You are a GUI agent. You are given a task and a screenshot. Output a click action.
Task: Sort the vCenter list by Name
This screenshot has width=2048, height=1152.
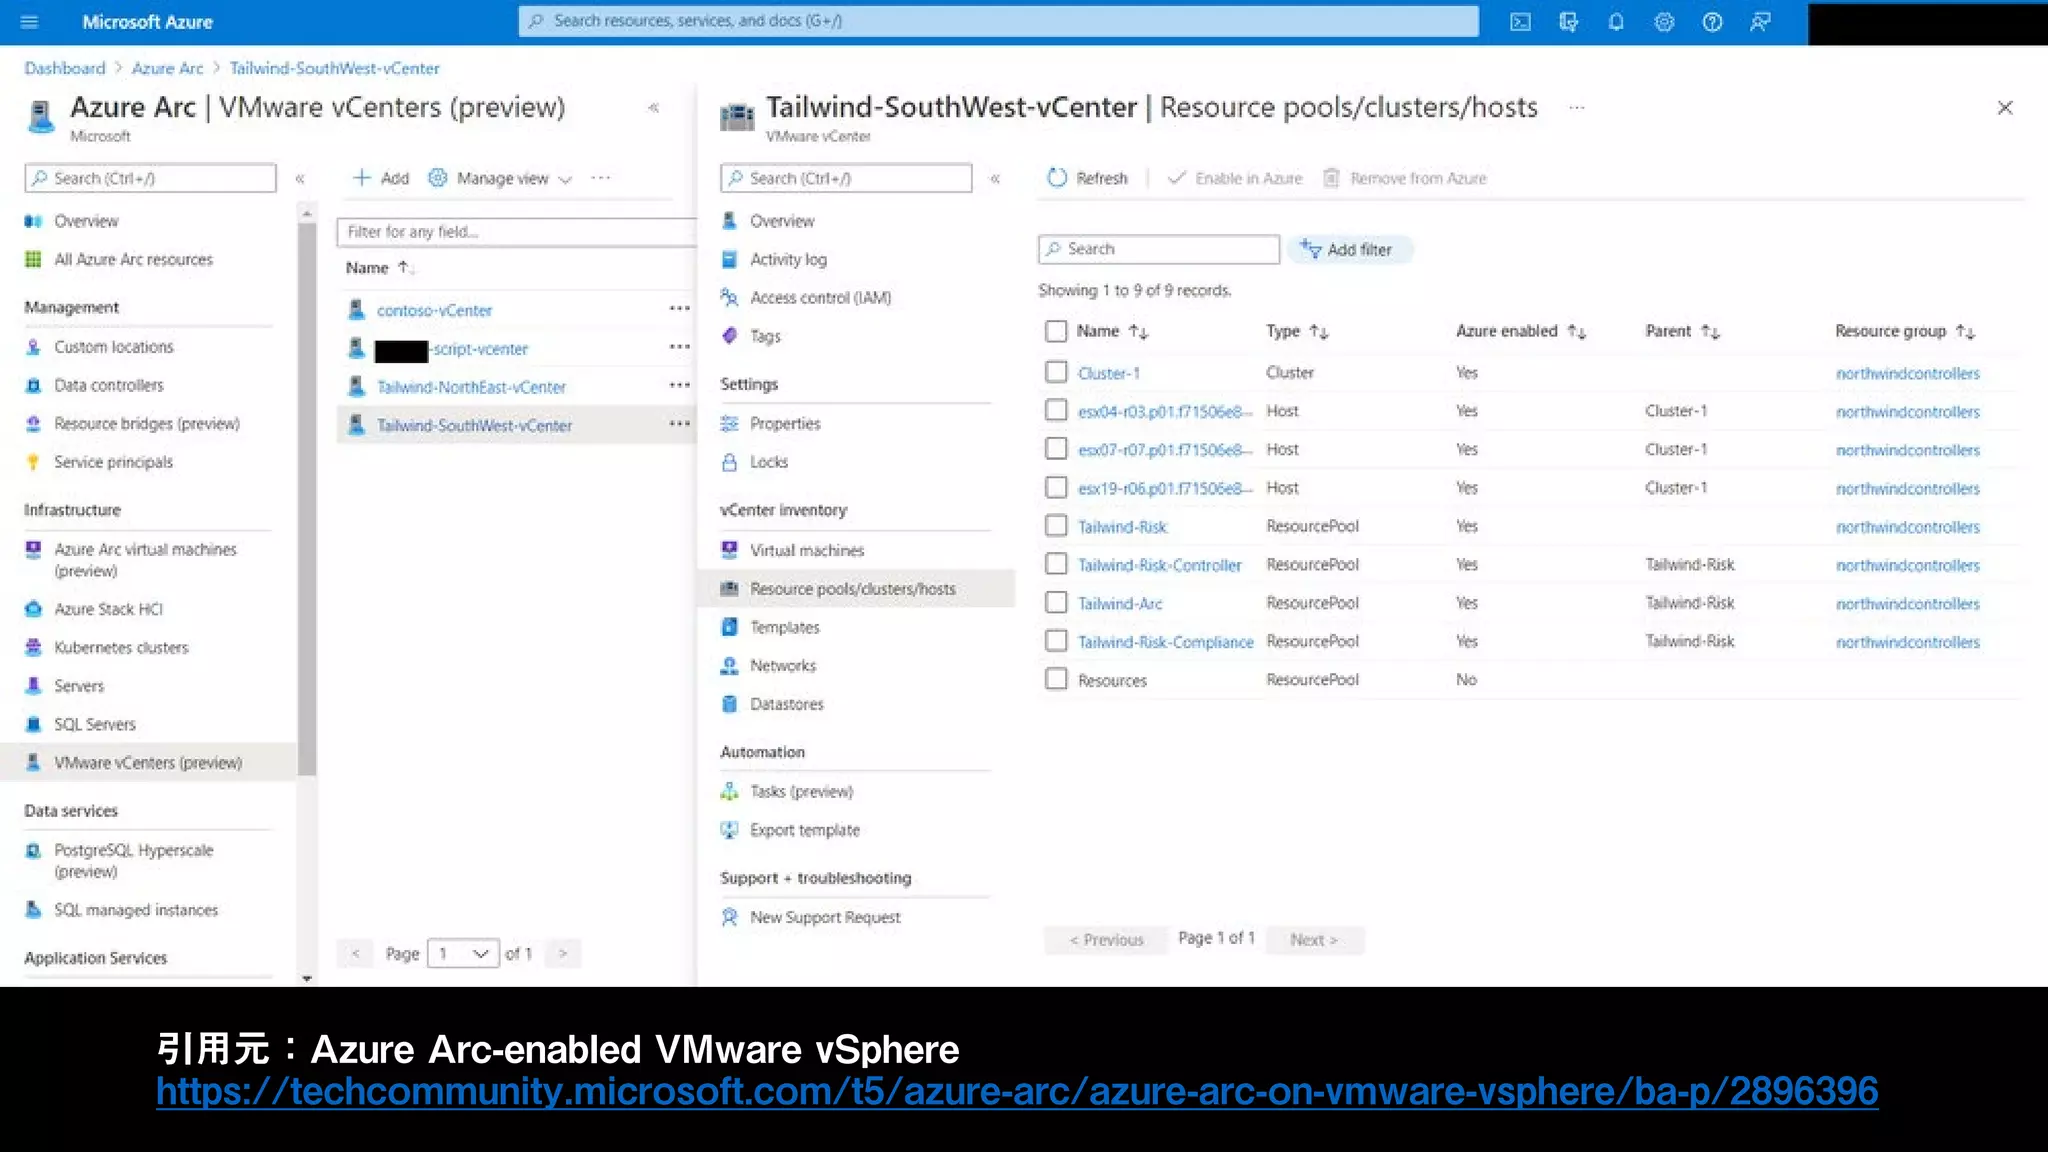378,268
